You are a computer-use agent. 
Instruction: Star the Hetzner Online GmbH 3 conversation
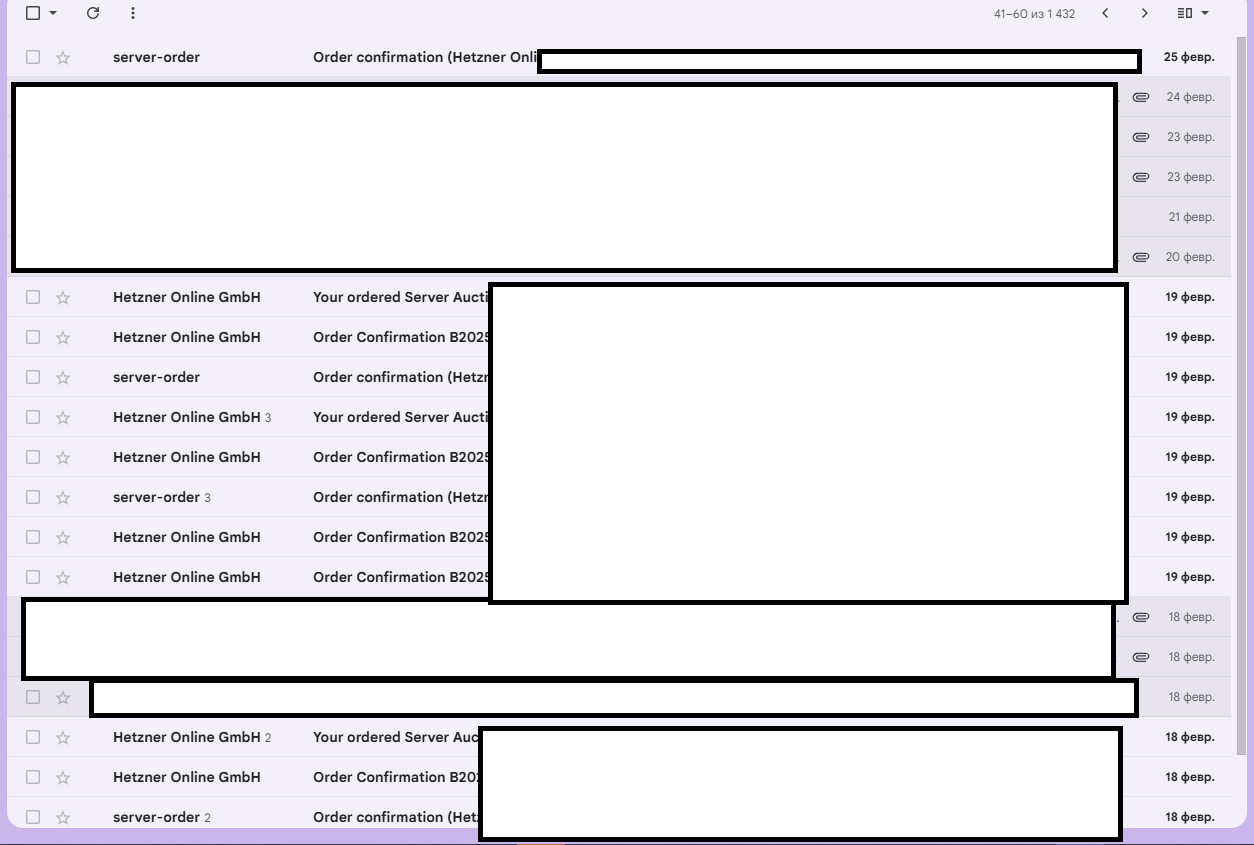(x=63, y=417)
